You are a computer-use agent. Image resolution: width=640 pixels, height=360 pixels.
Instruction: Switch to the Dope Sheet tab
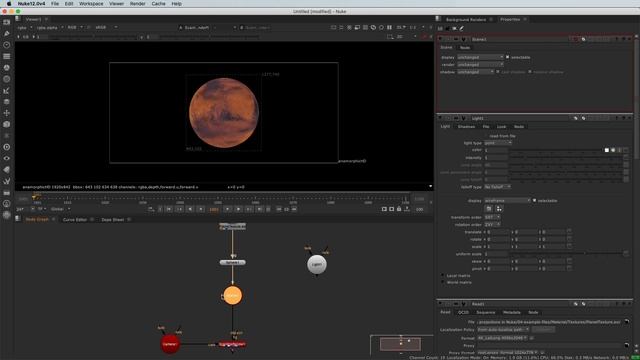(113, 220)
